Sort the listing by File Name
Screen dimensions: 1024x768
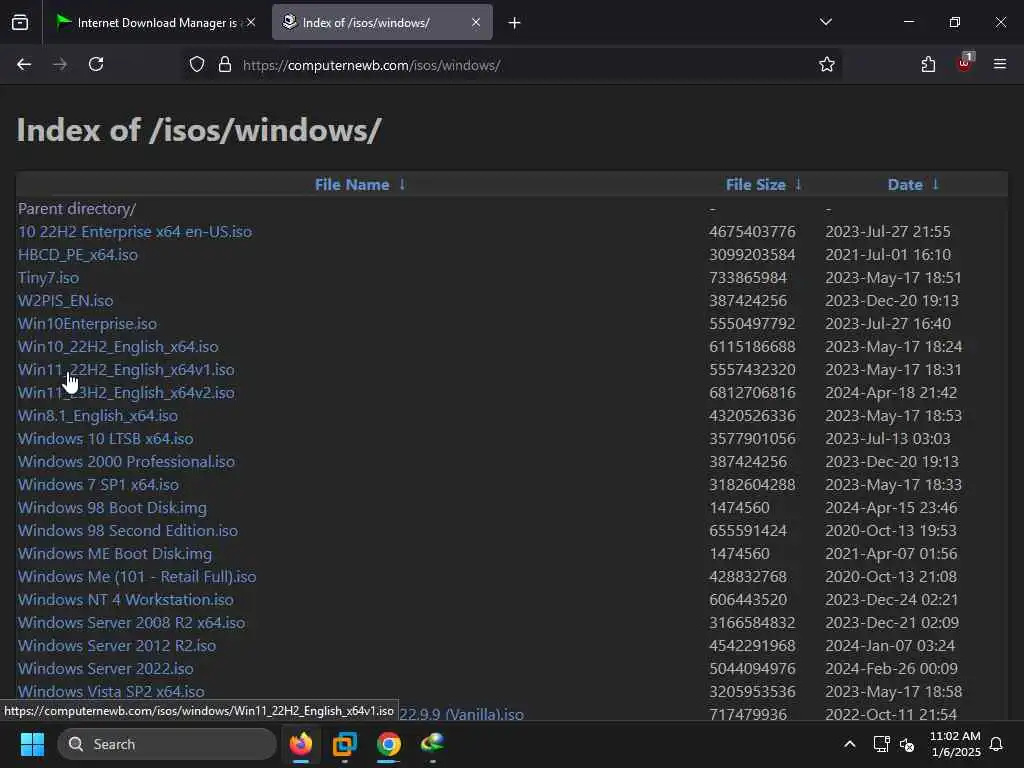[352, 185]
